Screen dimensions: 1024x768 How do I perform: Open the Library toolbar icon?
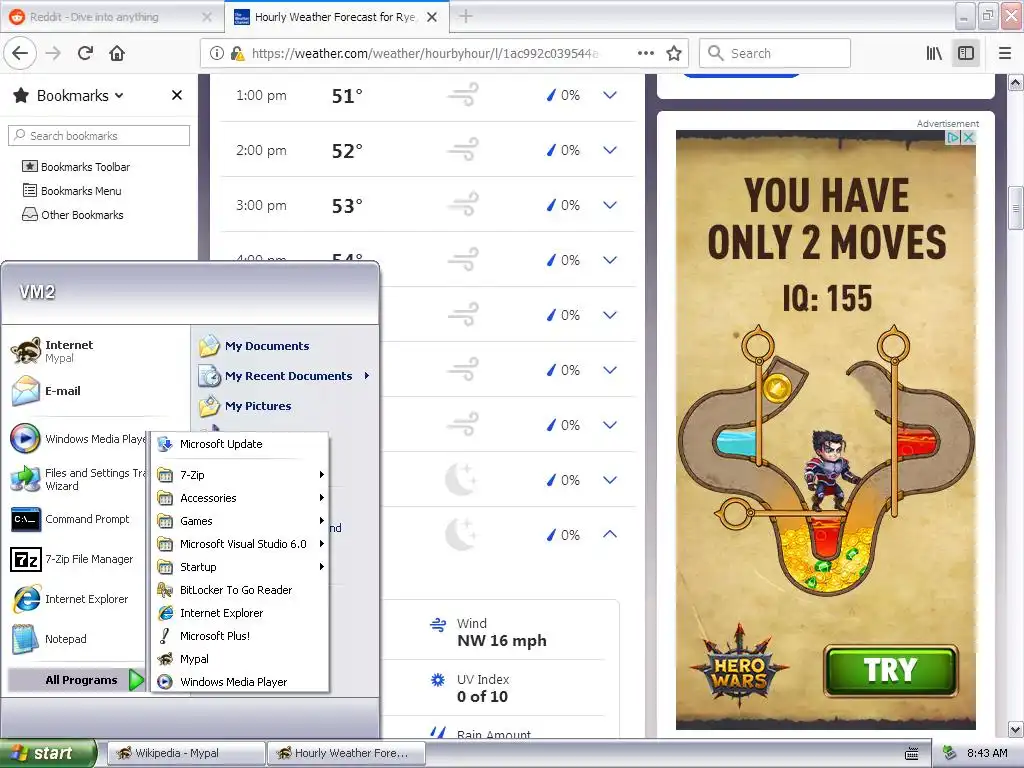tap(934, 54)
